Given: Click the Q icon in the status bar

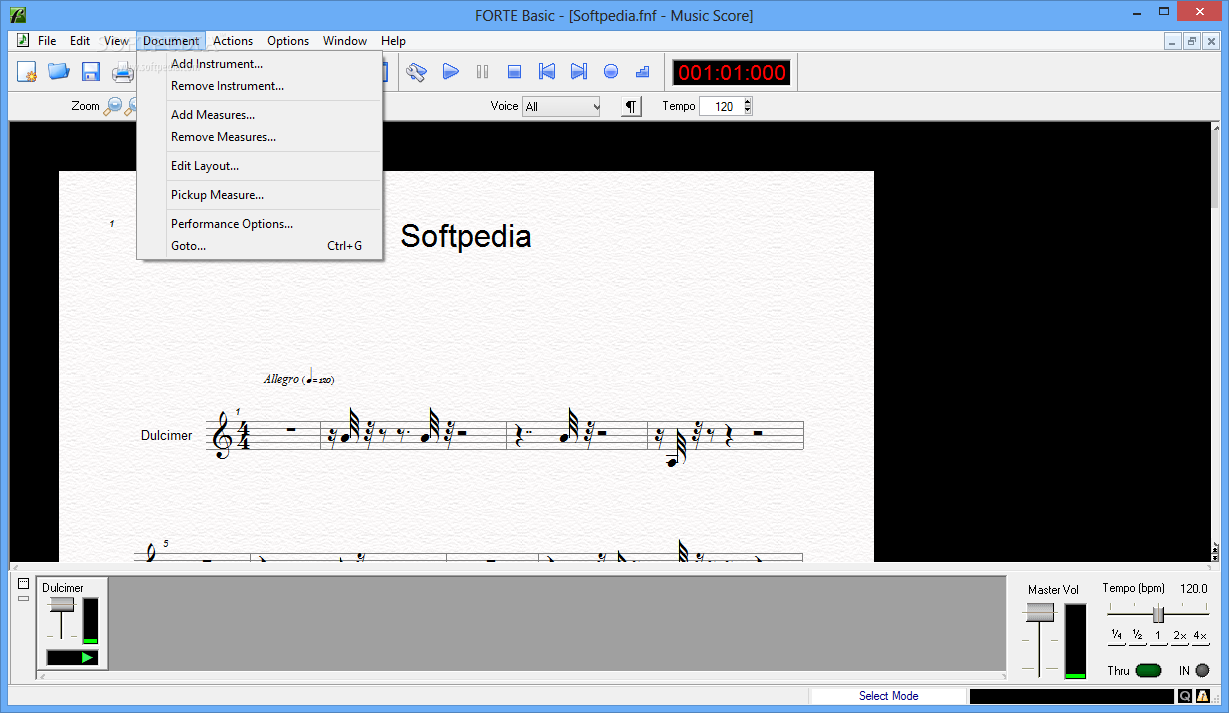Looking at the screenshot, I should [1185, 696].
